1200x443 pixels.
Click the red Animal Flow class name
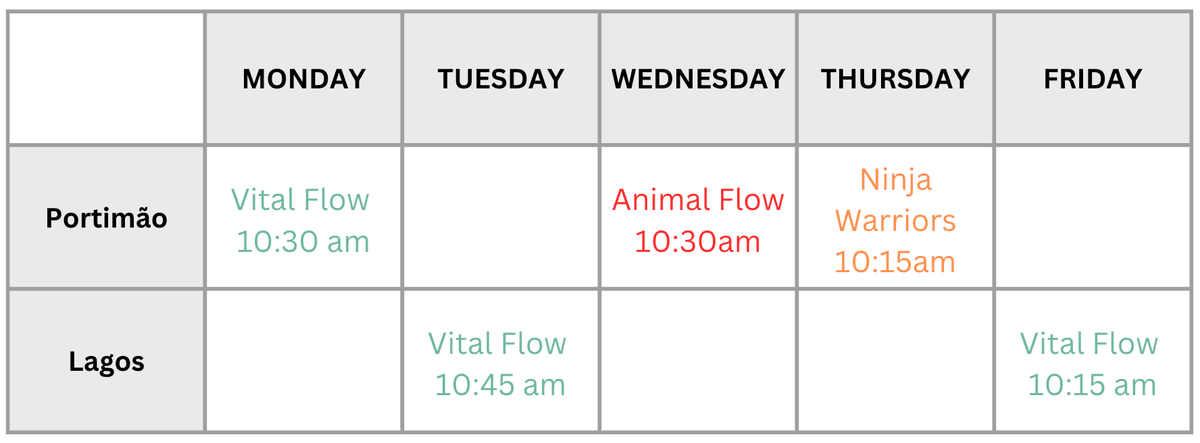tap(698, 200)
